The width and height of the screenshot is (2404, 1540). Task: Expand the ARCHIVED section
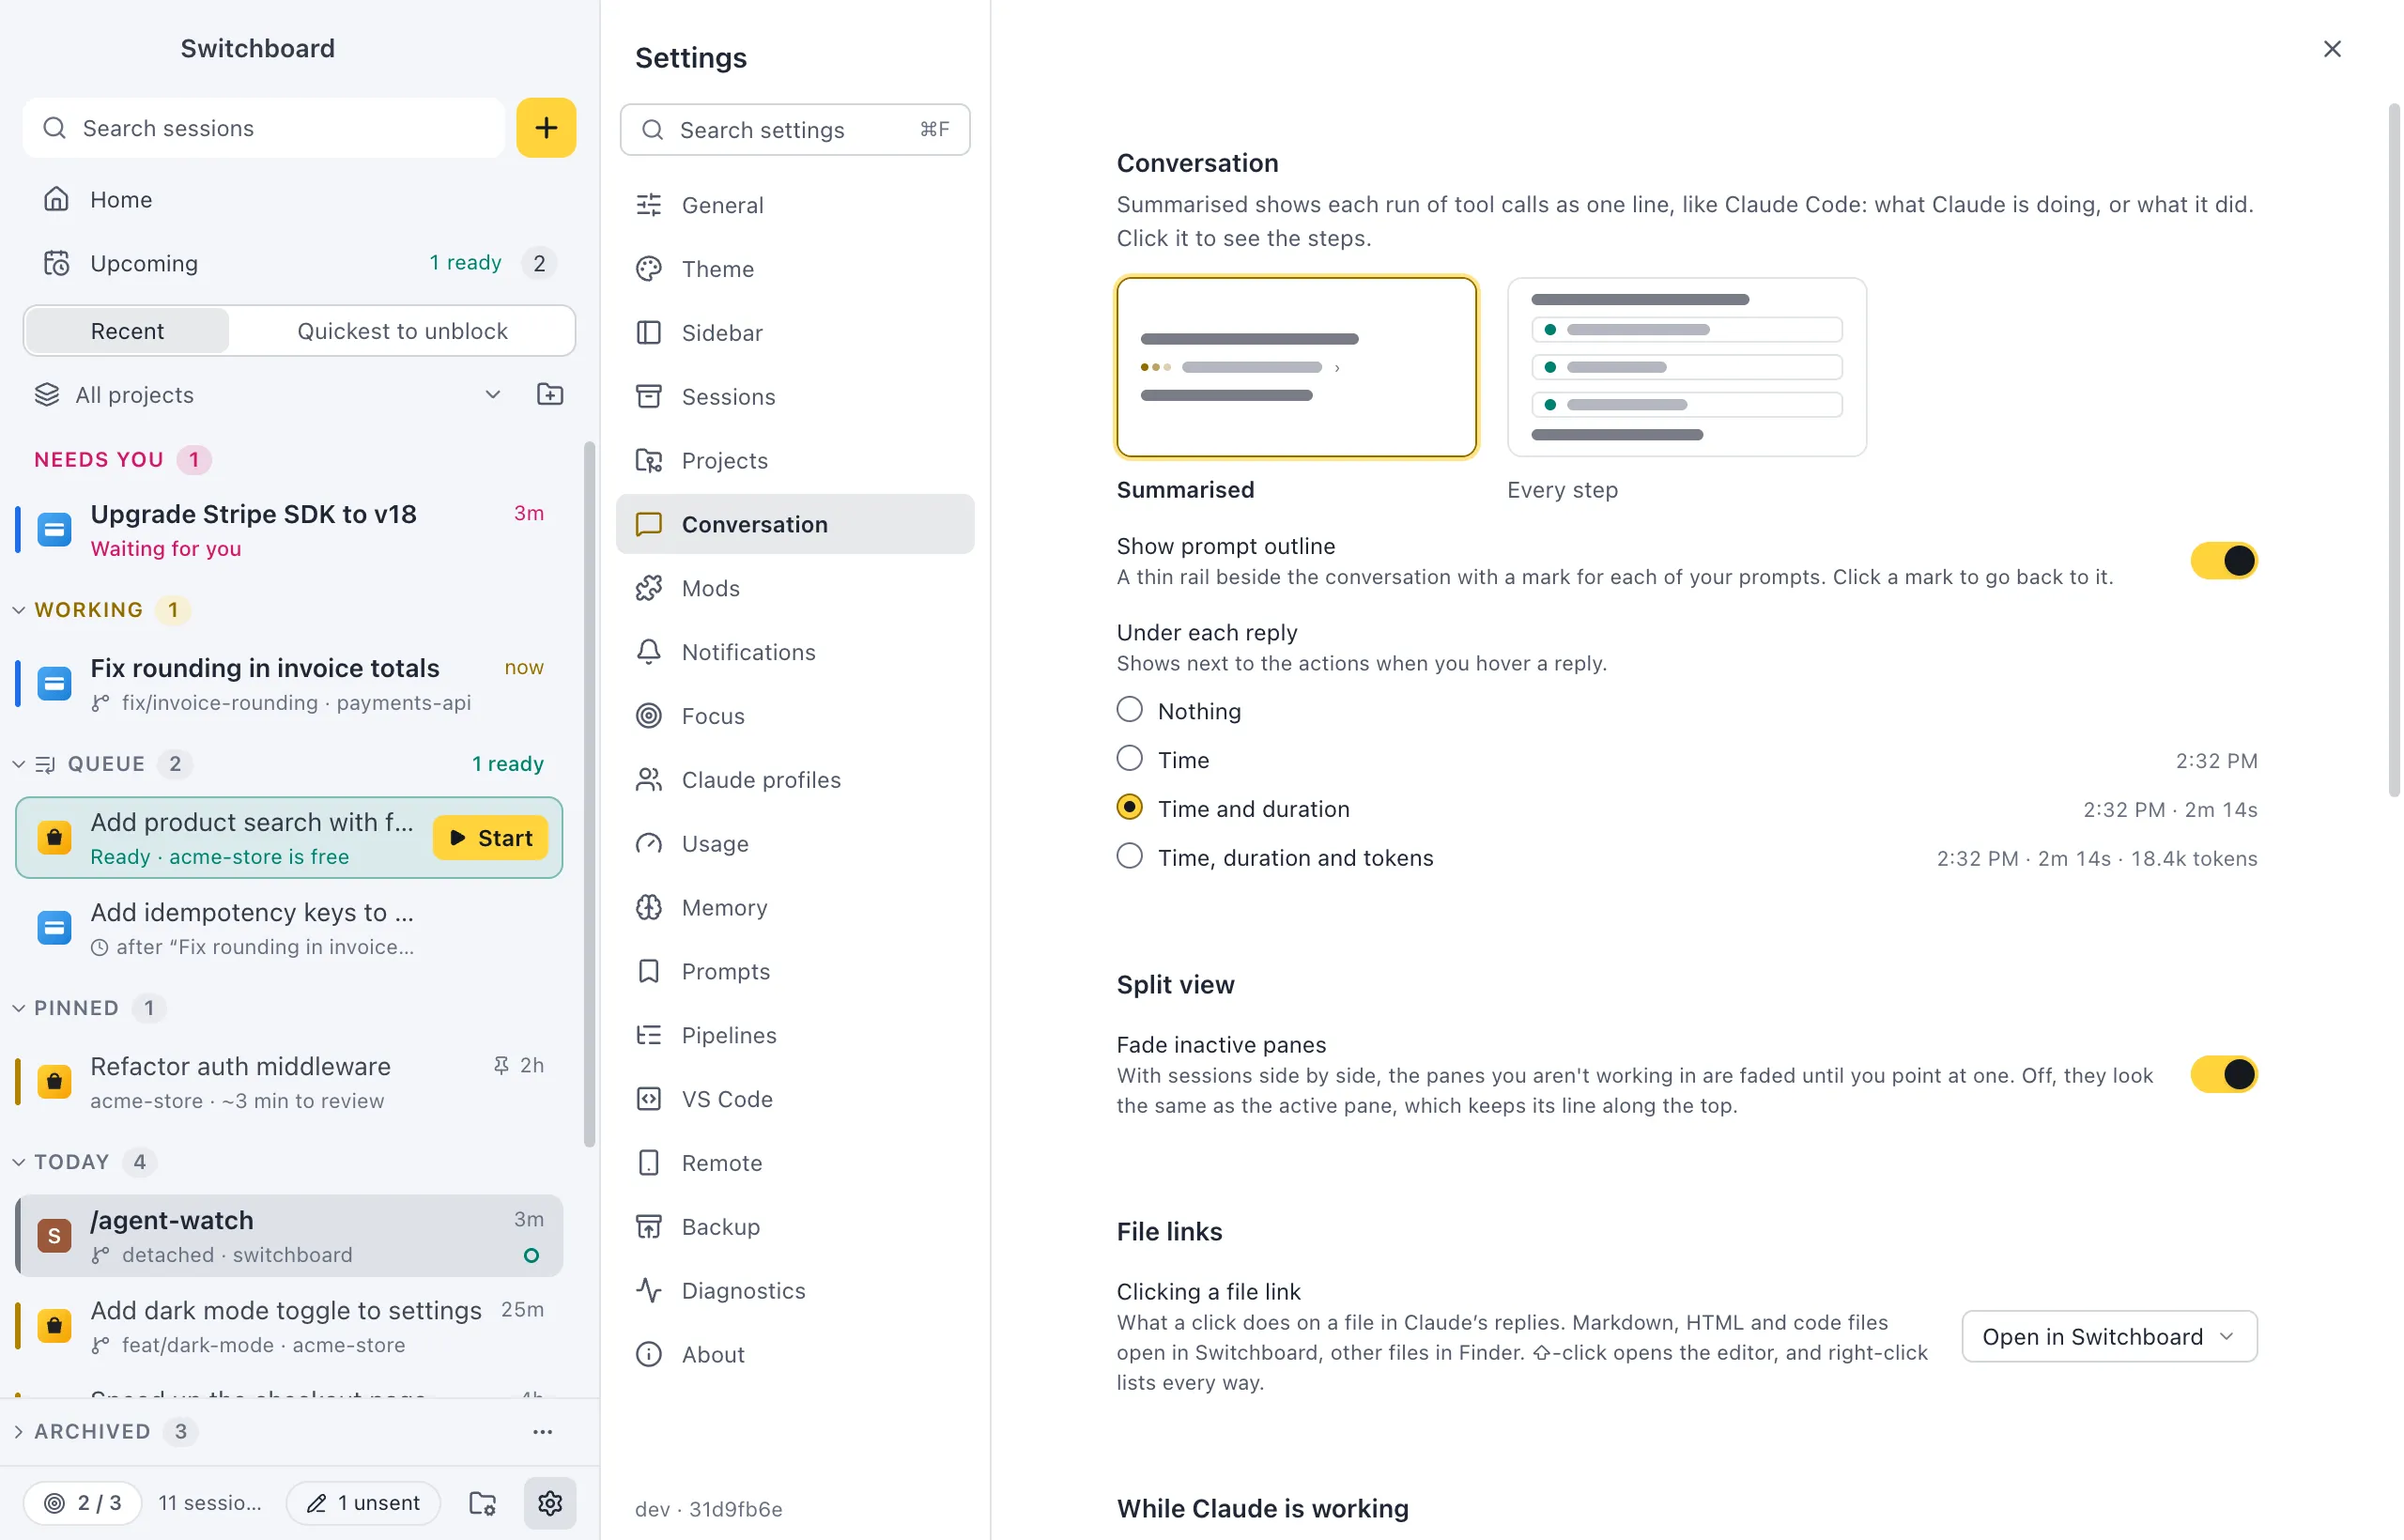click(19, 1432)
